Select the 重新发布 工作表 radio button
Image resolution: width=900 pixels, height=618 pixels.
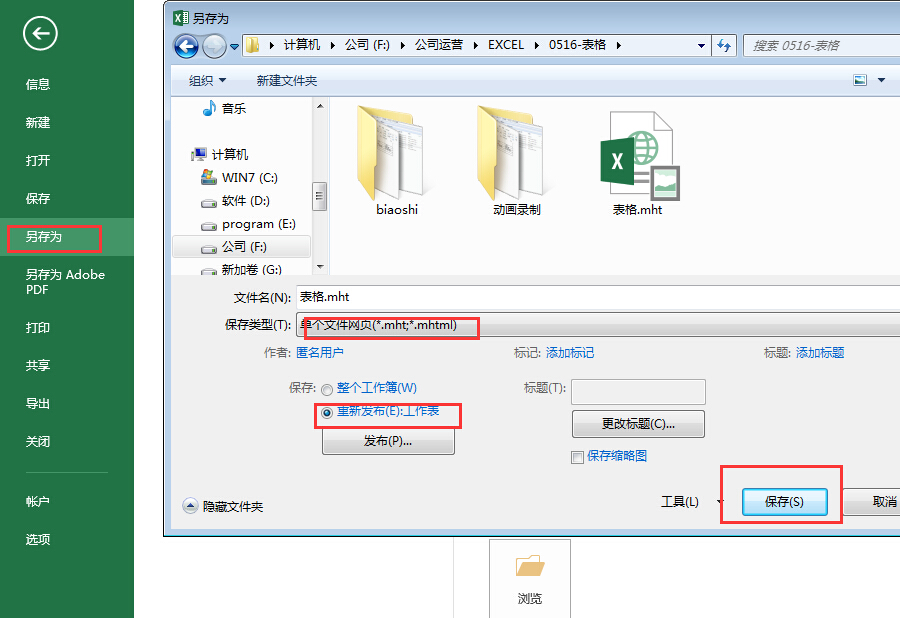click(327, 413)
